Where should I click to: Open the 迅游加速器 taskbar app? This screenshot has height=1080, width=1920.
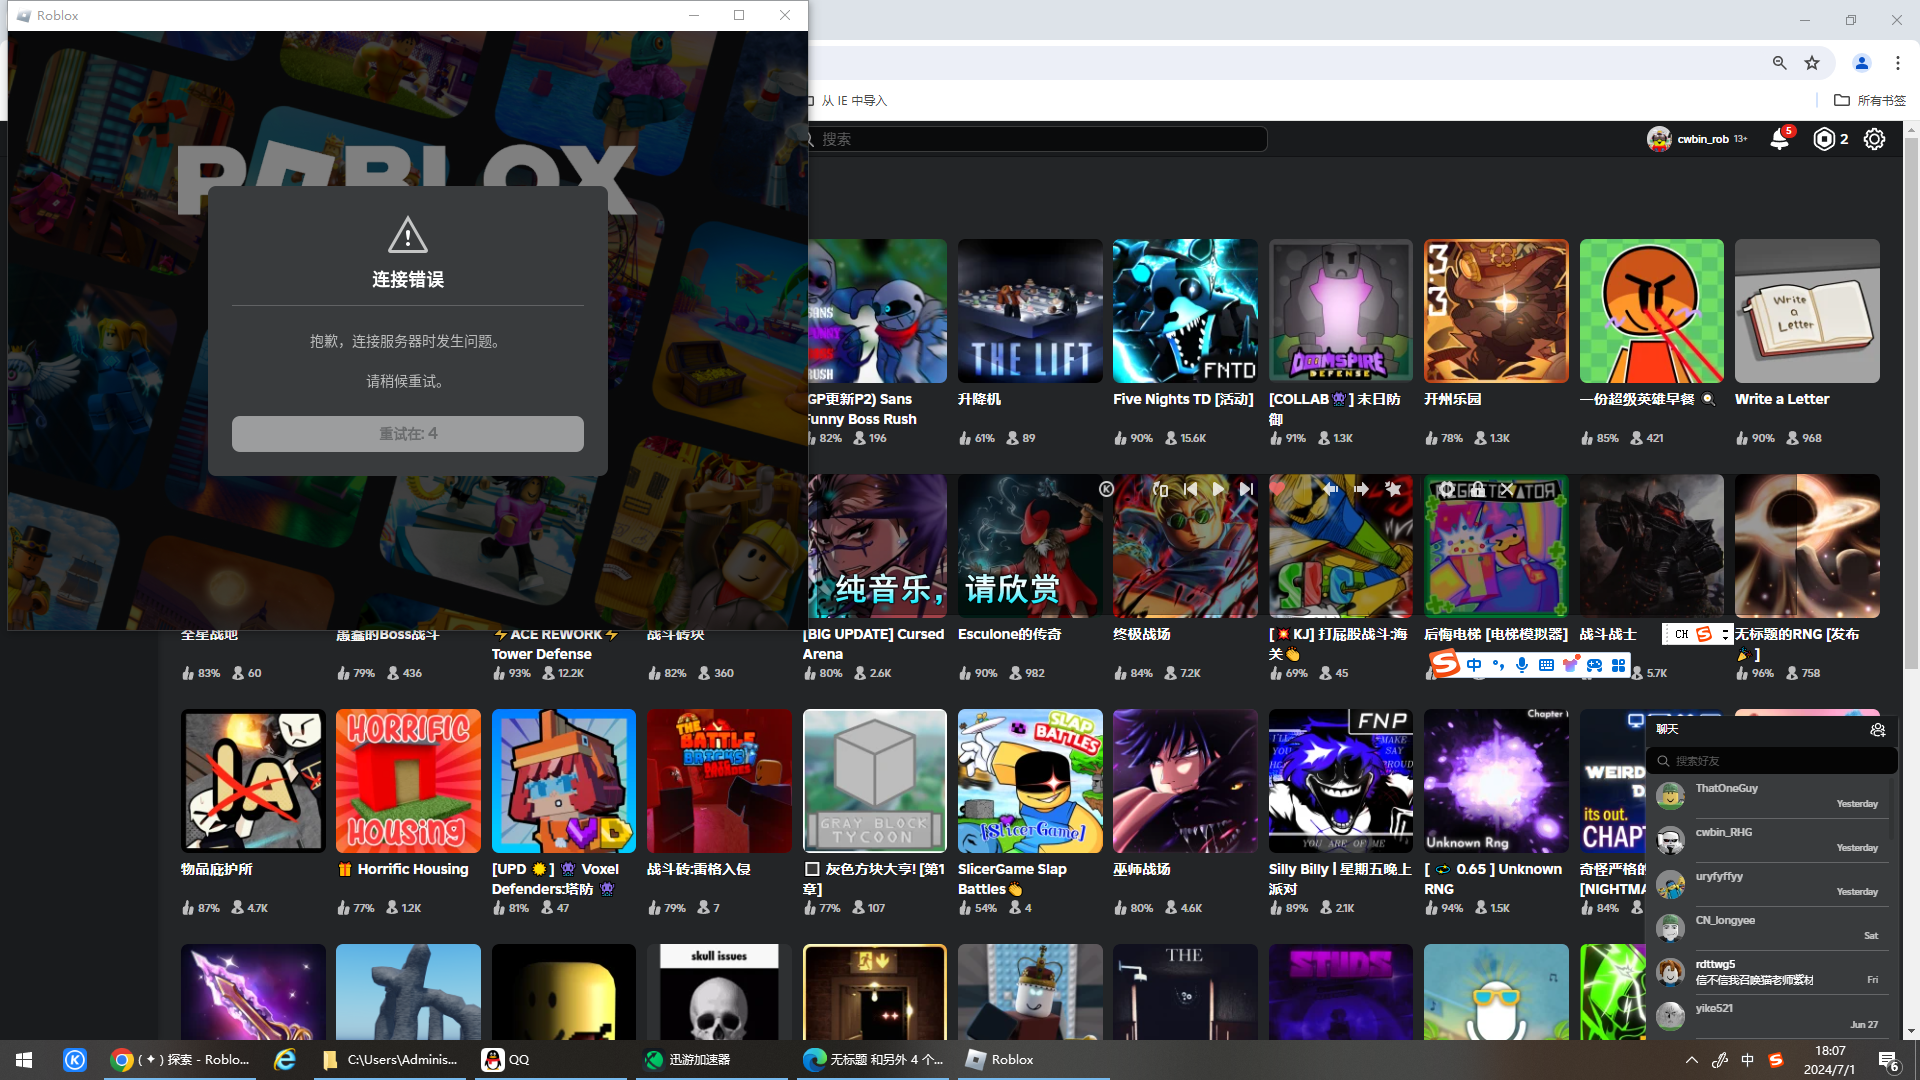pyautogui.click(x=714, y=1060)
